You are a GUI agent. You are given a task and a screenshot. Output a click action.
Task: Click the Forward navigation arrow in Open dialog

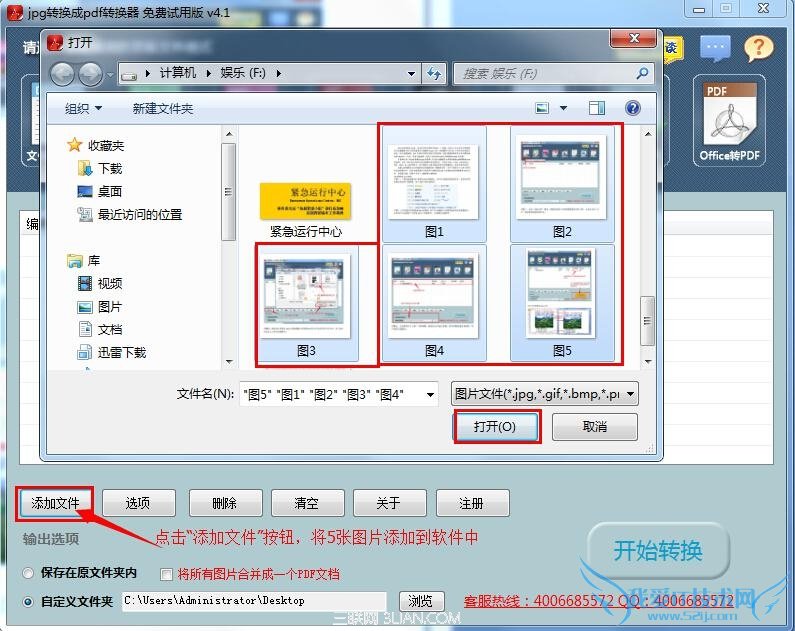point(90,75)
